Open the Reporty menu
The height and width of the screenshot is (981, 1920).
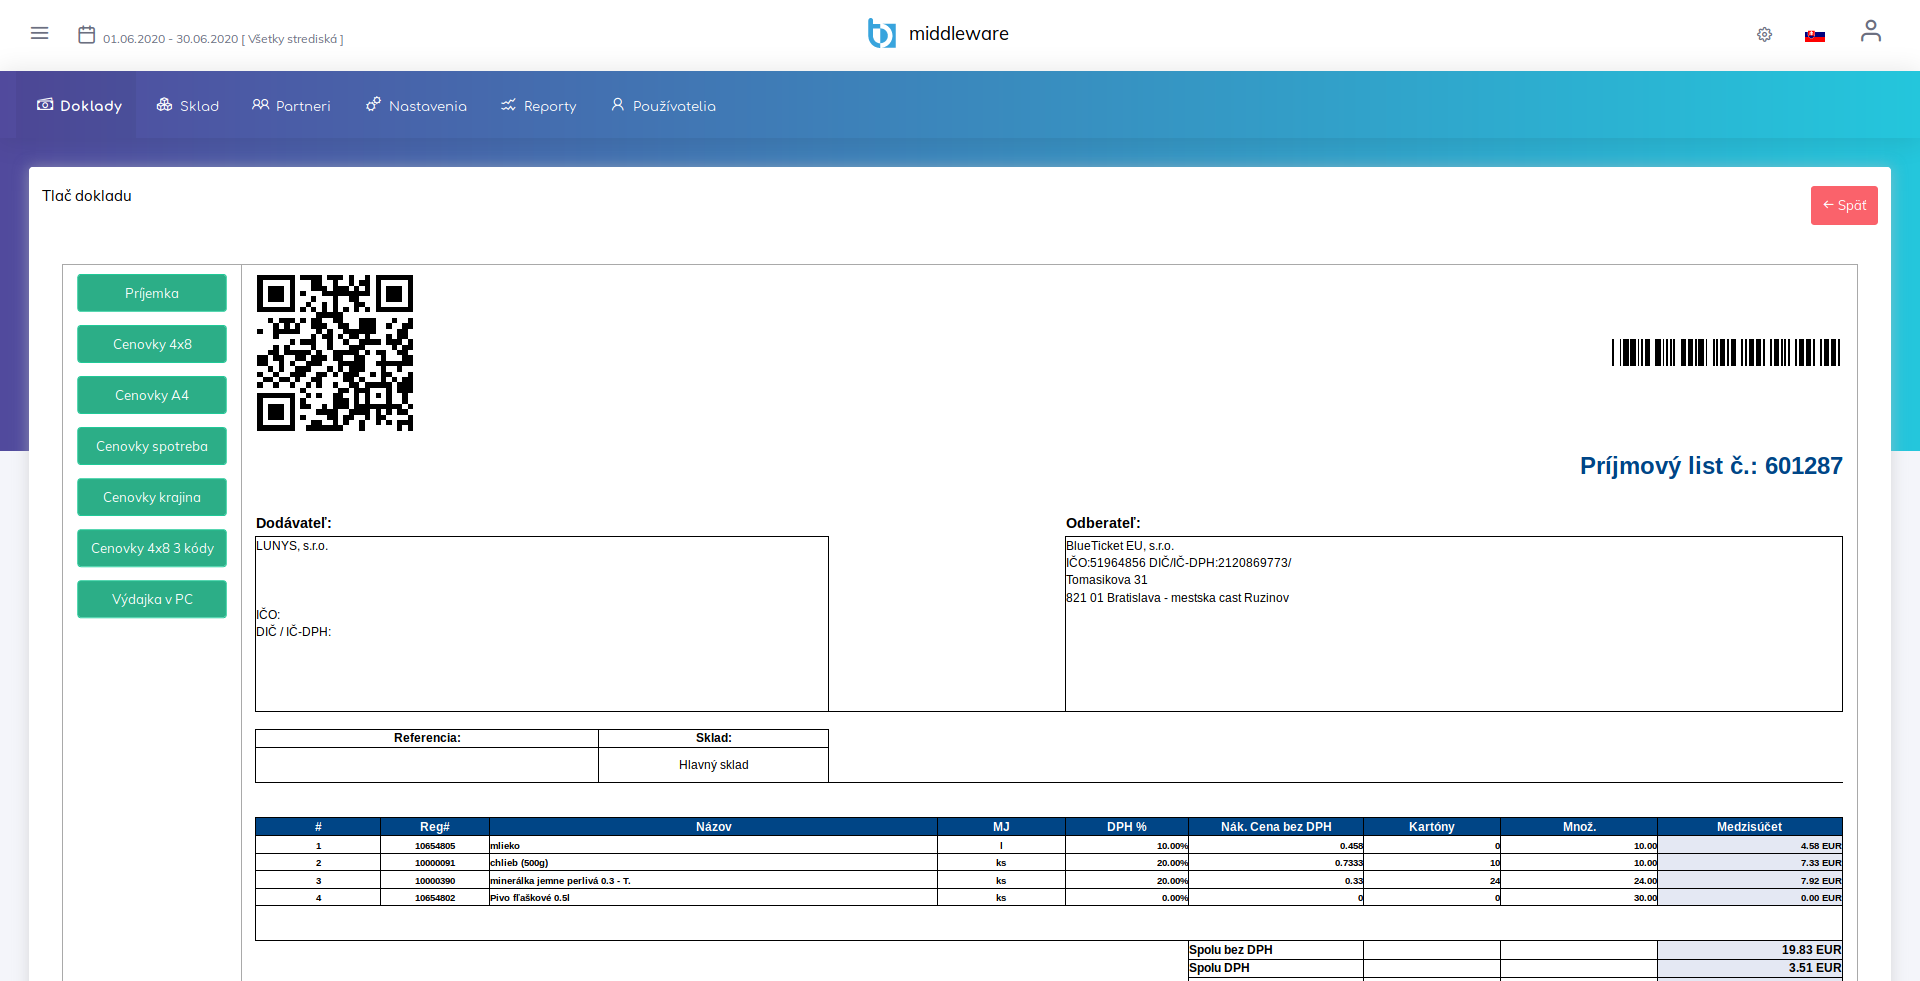click(x=539, y=106)
